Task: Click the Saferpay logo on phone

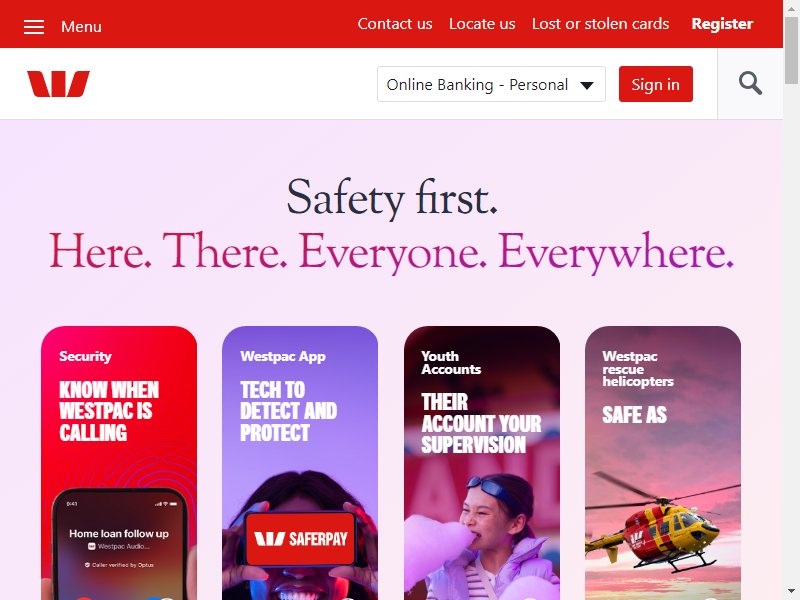Action: (x=301, y=539)
